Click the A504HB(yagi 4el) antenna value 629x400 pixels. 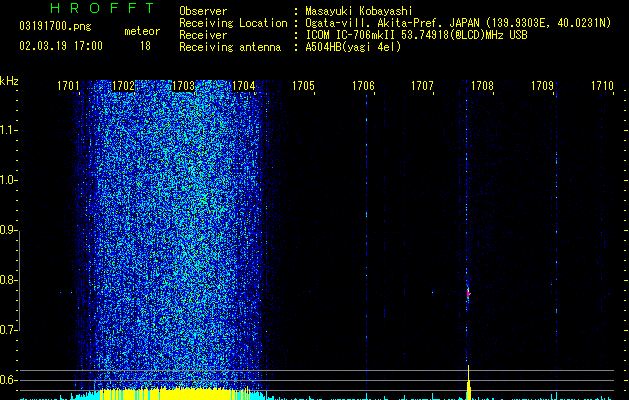coord(353,47)
